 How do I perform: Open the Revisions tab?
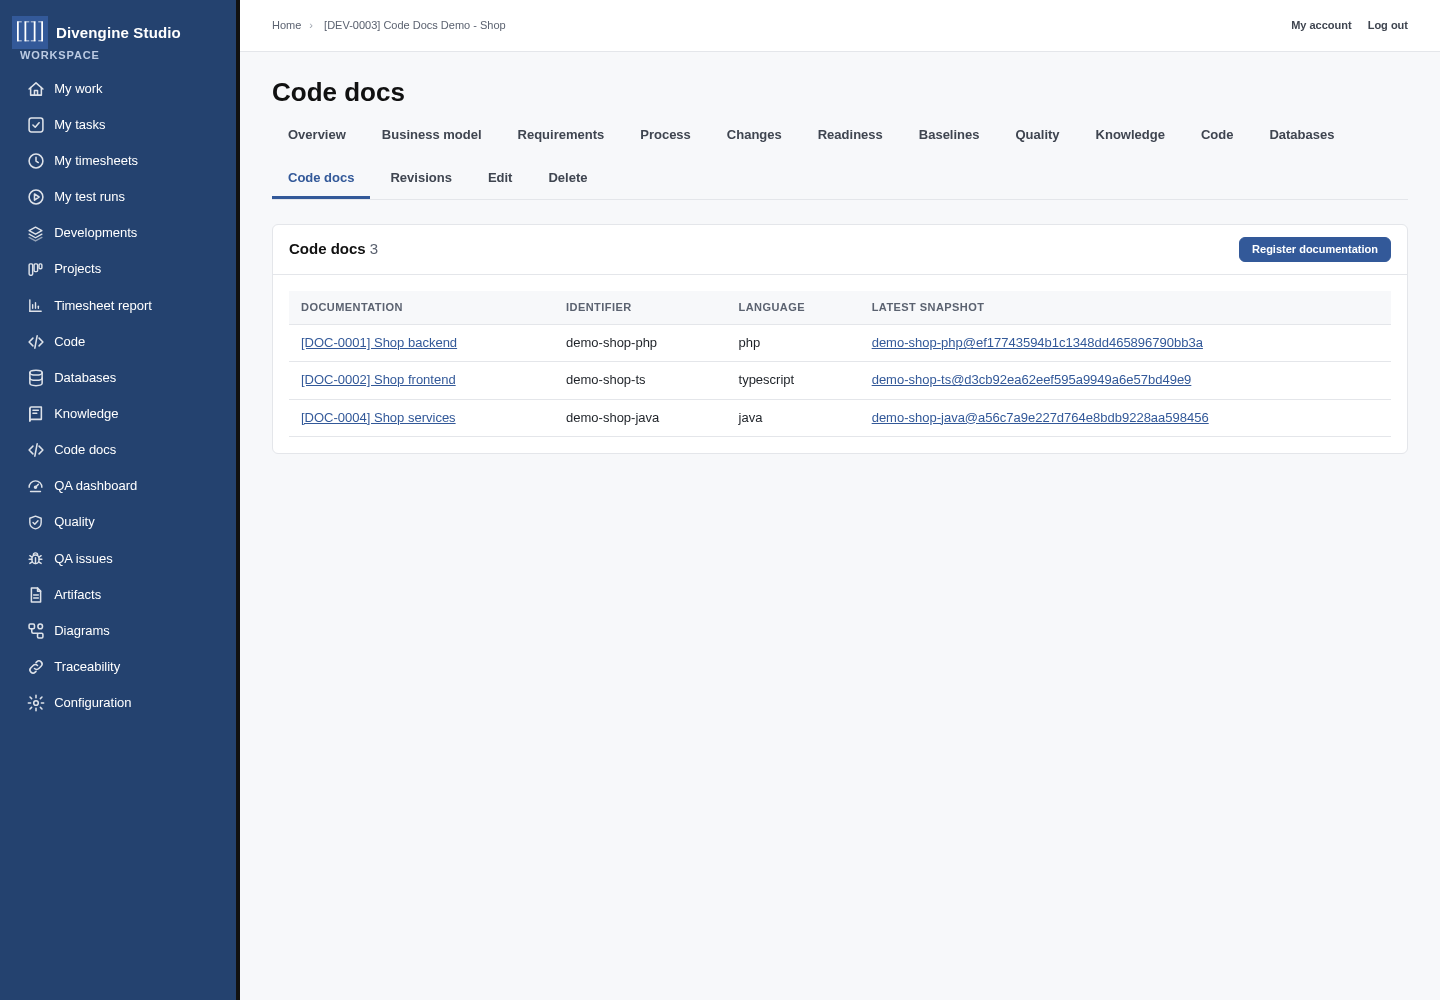tap(421, 178)
